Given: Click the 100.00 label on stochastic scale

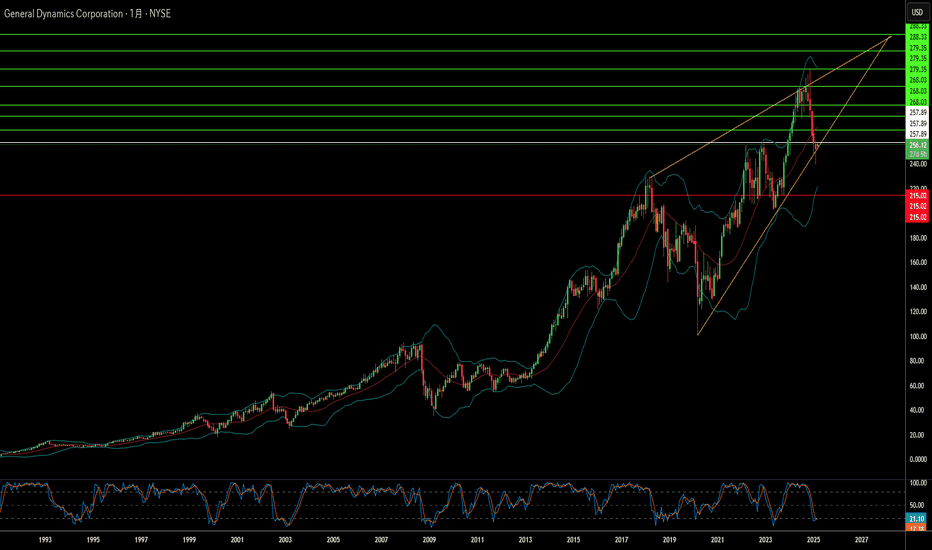Looking at the screenshot, I should click(918, 483).
